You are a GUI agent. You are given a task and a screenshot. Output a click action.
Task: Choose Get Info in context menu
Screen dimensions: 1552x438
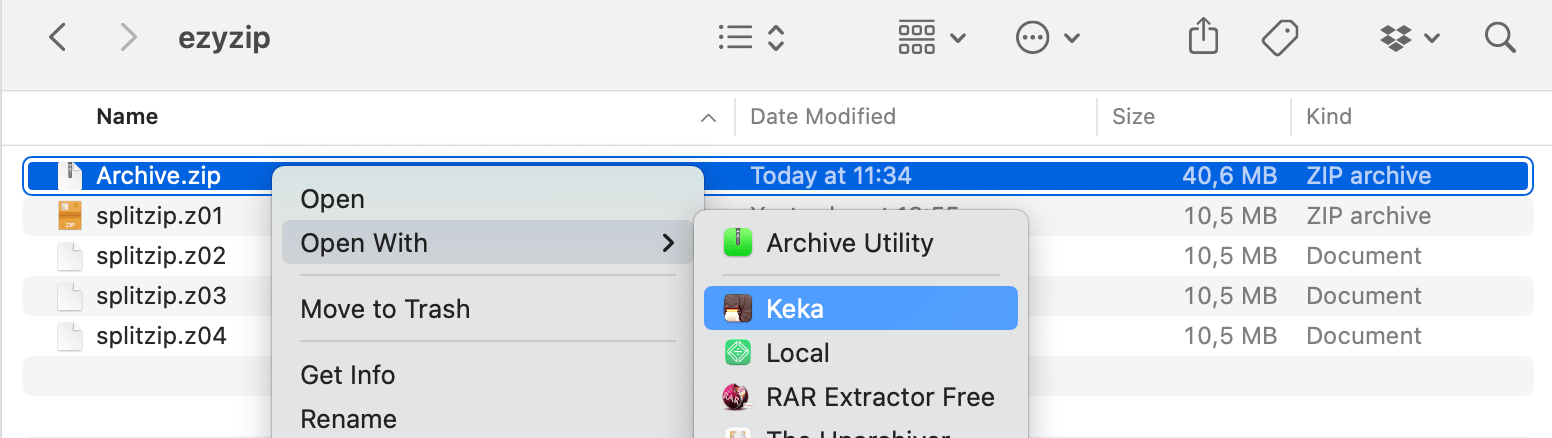[488, 375]
